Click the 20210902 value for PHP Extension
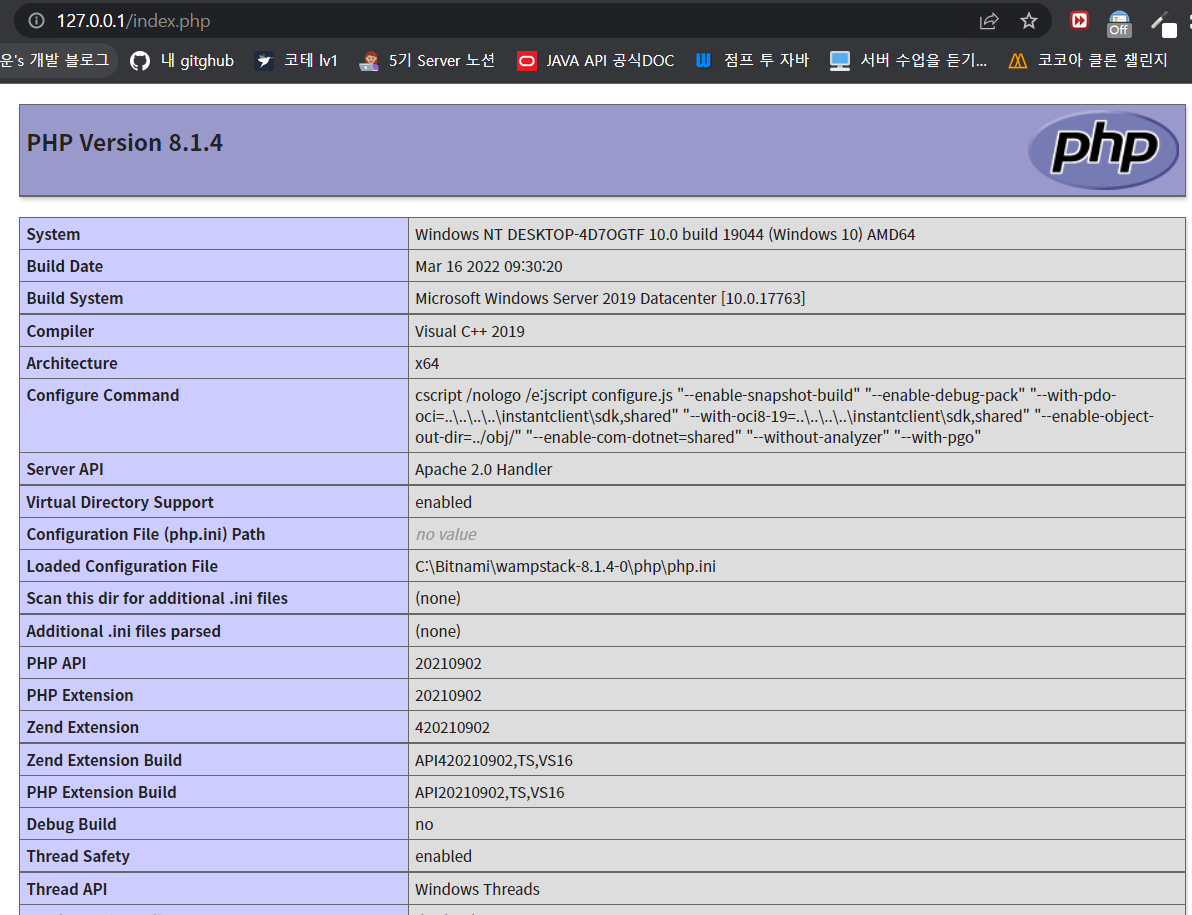 tap(448, 695)
